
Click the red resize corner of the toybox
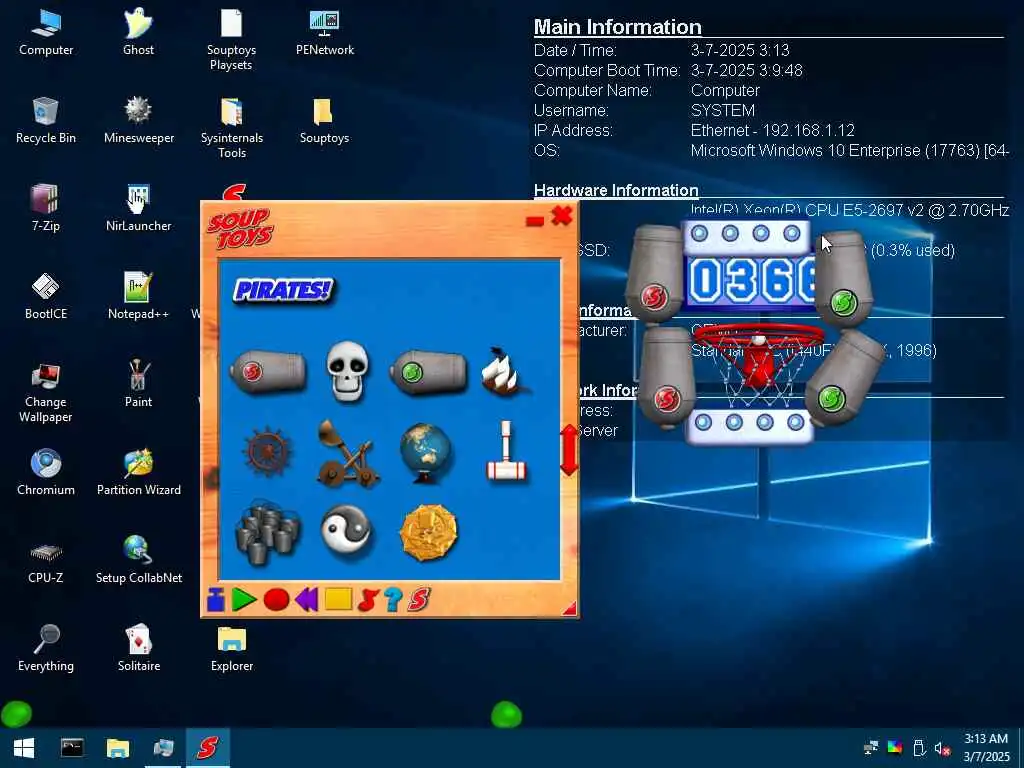coord(569,608)
